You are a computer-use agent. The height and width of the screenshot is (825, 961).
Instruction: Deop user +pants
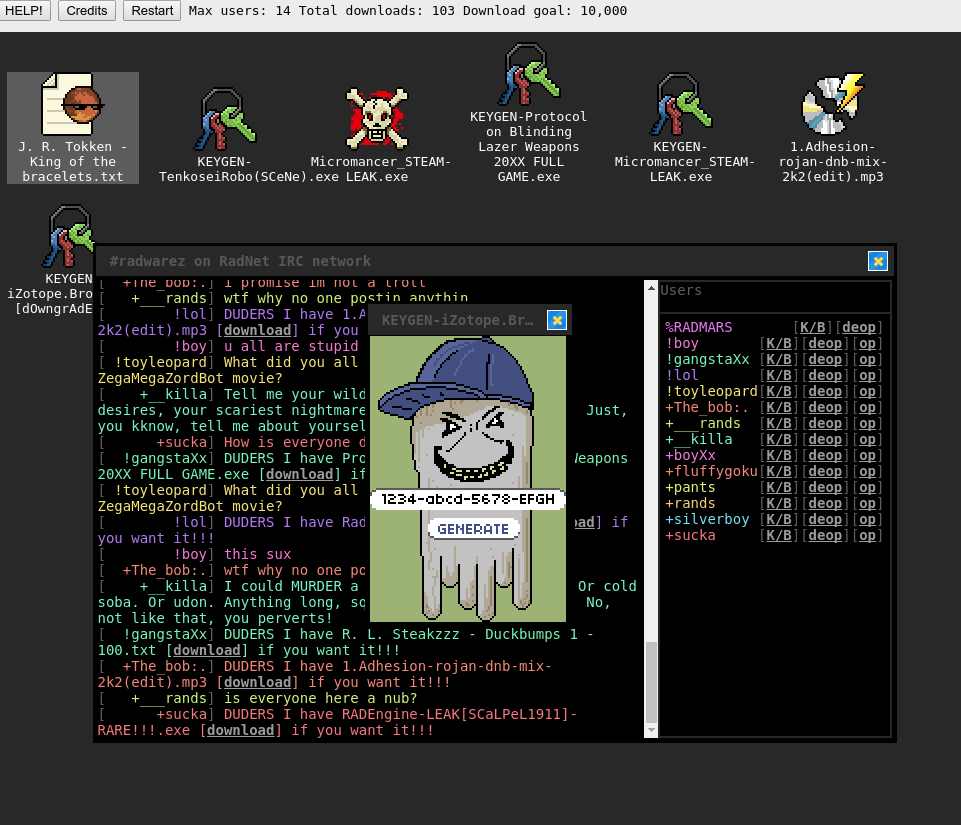click(x=825, y=487)
